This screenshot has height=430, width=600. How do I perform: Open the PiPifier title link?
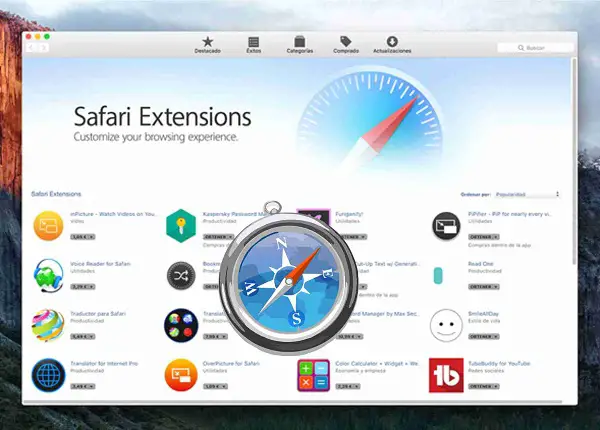click(509, 214)
